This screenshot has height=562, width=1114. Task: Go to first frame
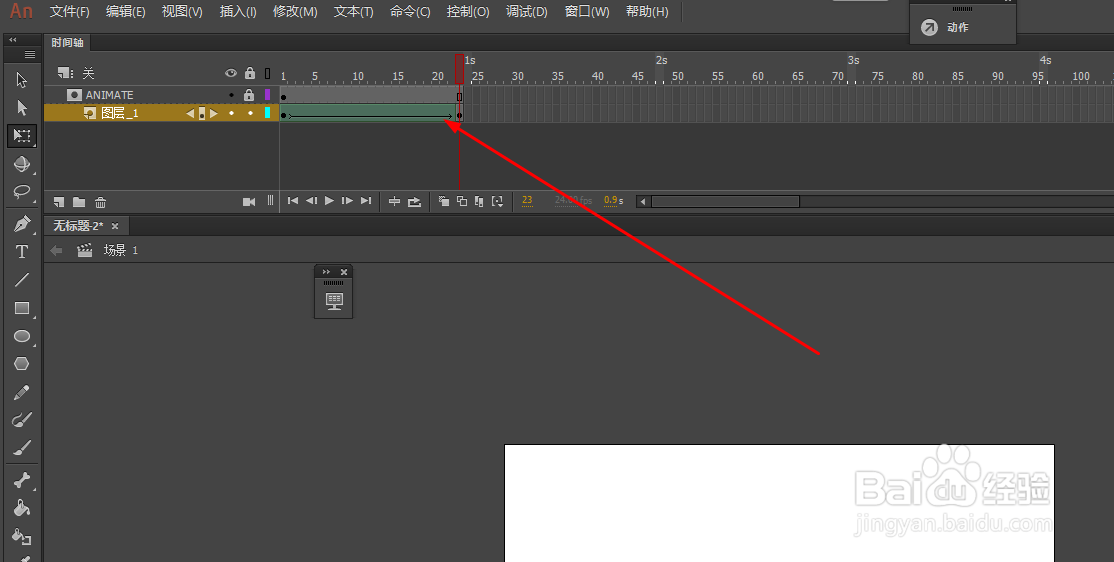click(293, 201)
